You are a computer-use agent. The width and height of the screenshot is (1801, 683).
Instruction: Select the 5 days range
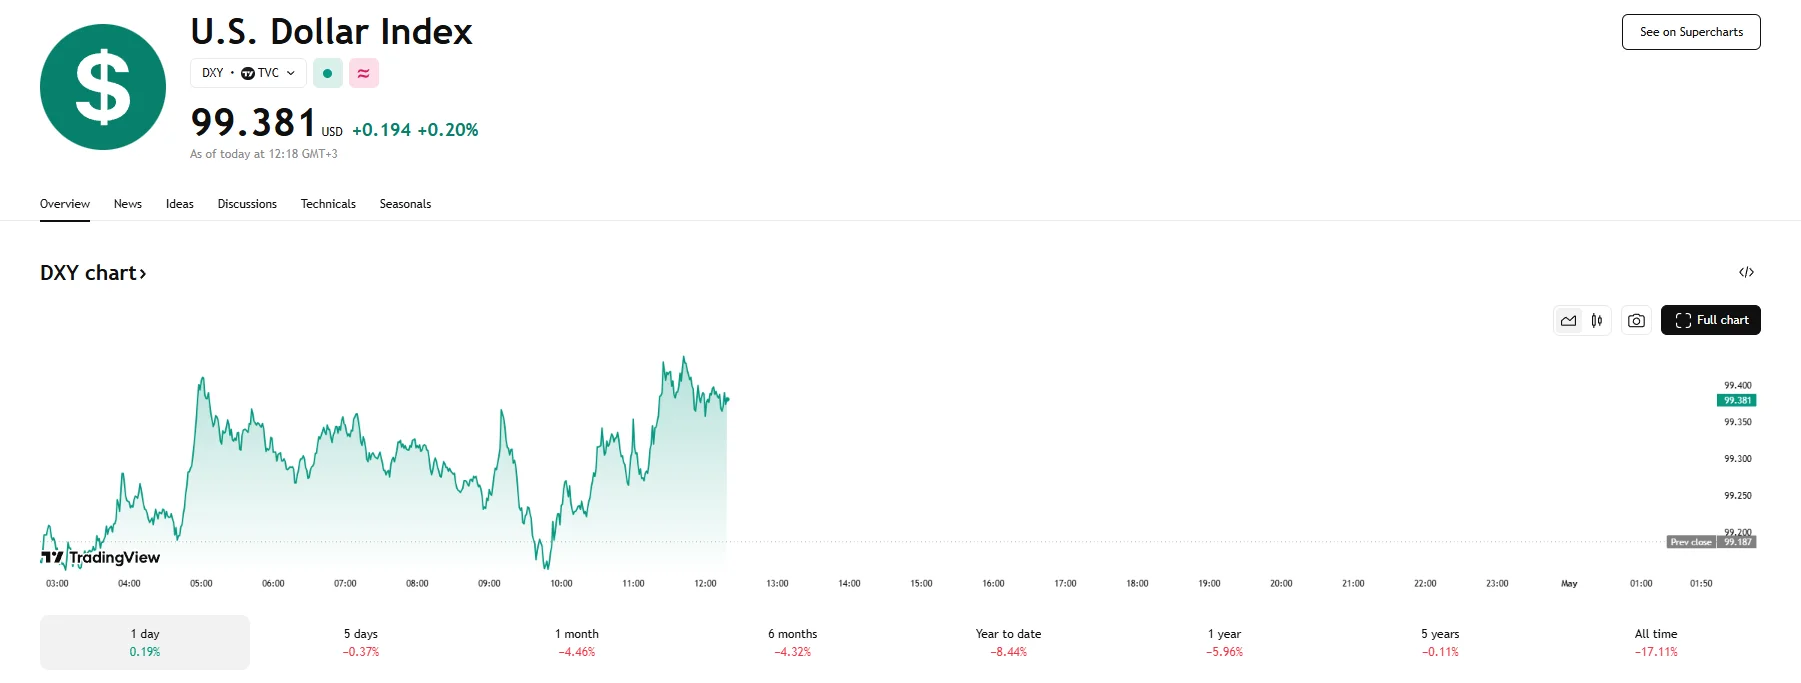pyautogui.click(x=361, y=642)
